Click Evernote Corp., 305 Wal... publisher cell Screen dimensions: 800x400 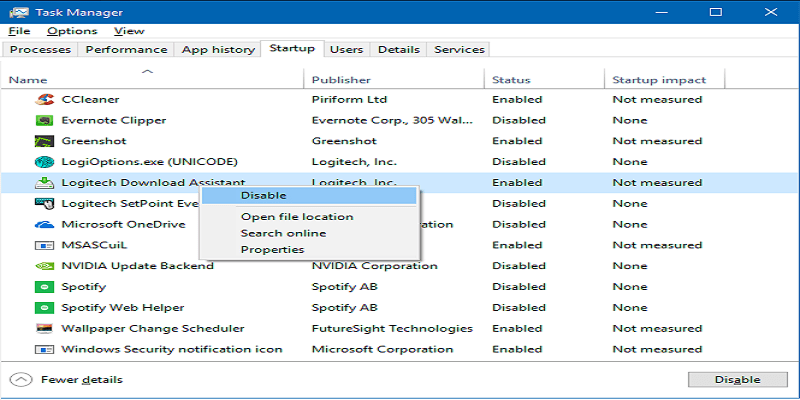point(392,120)
